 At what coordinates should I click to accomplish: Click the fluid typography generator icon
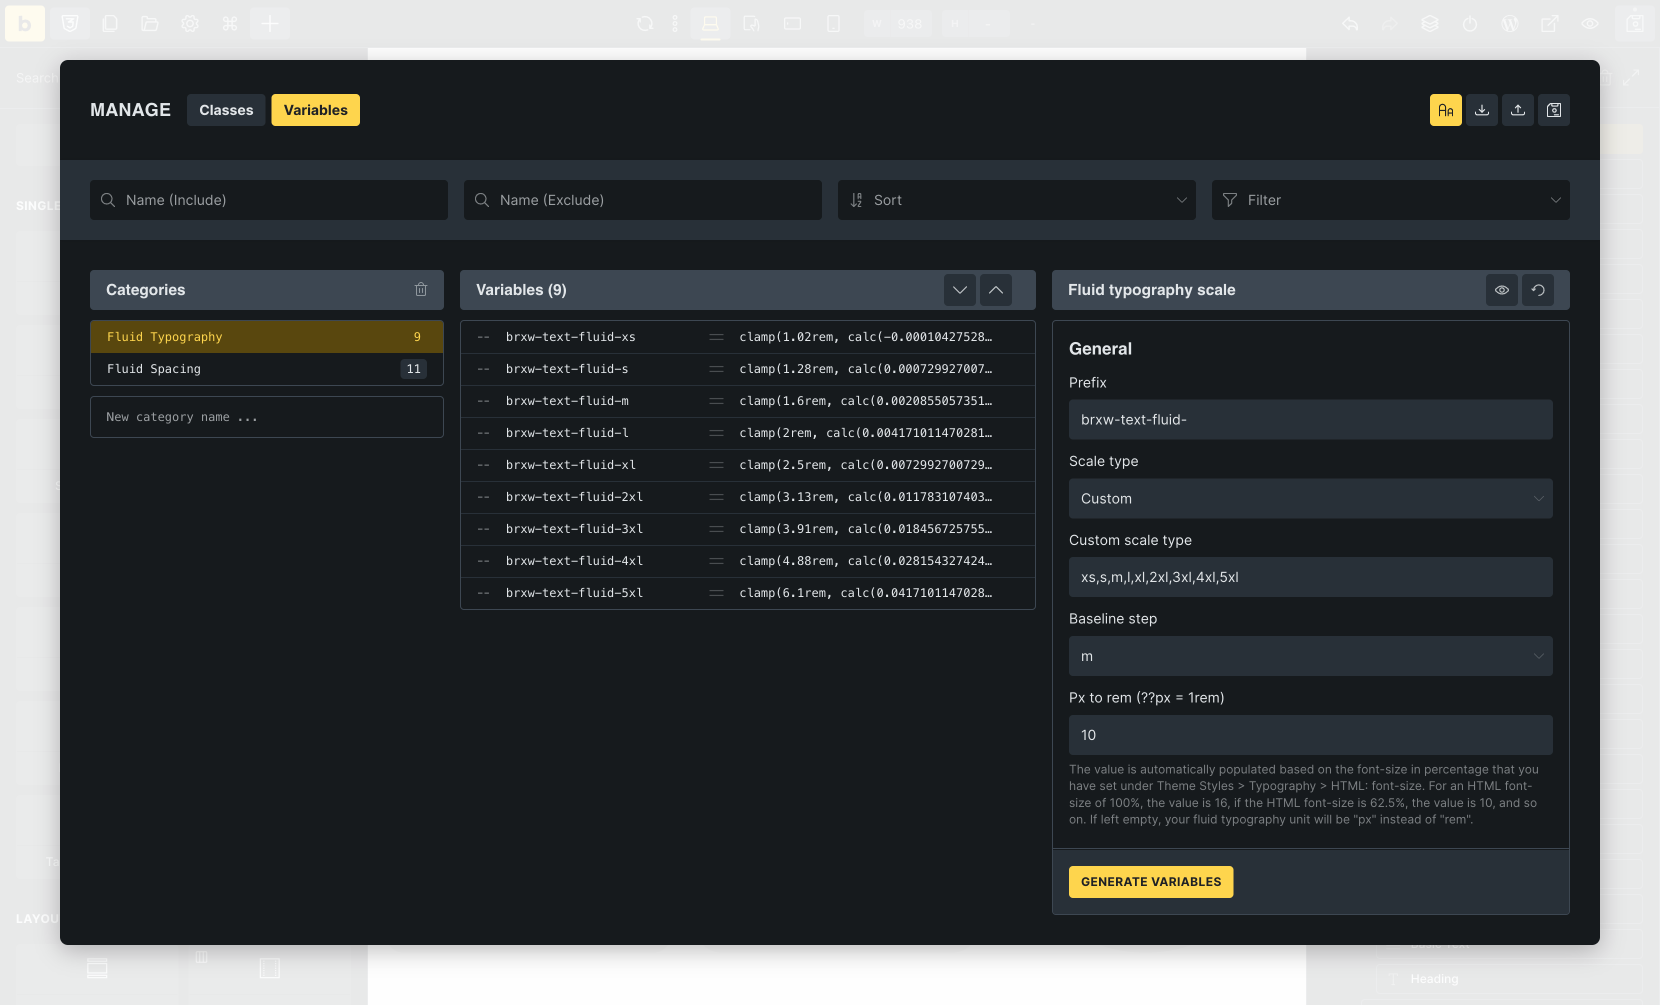[x=1445, y=110]
